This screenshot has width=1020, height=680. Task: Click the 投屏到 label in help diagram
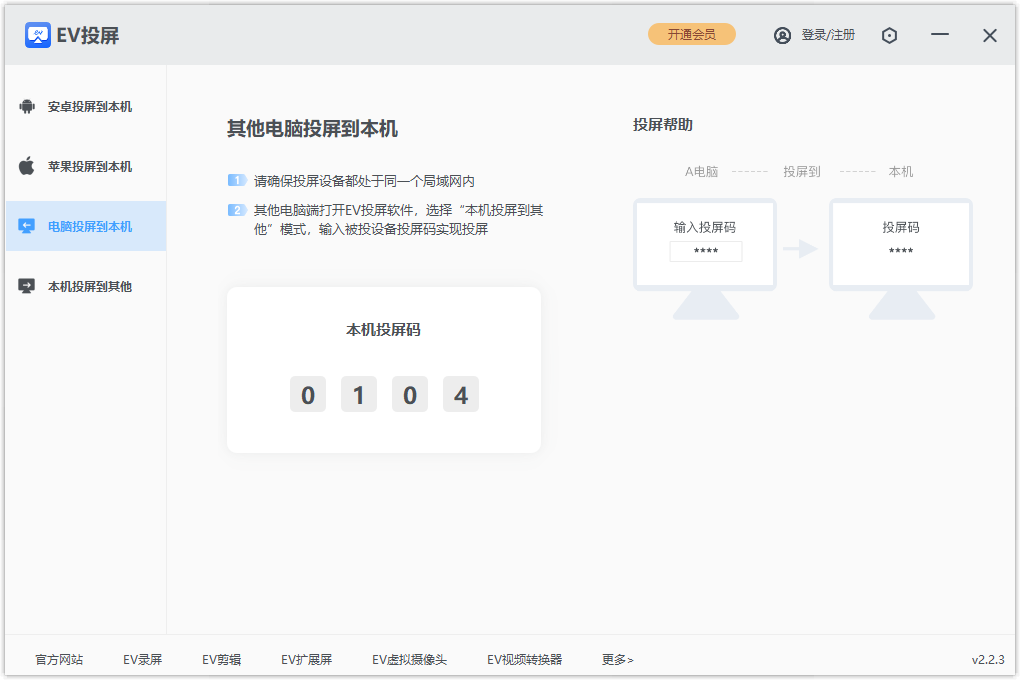click(x=802, y=172)
